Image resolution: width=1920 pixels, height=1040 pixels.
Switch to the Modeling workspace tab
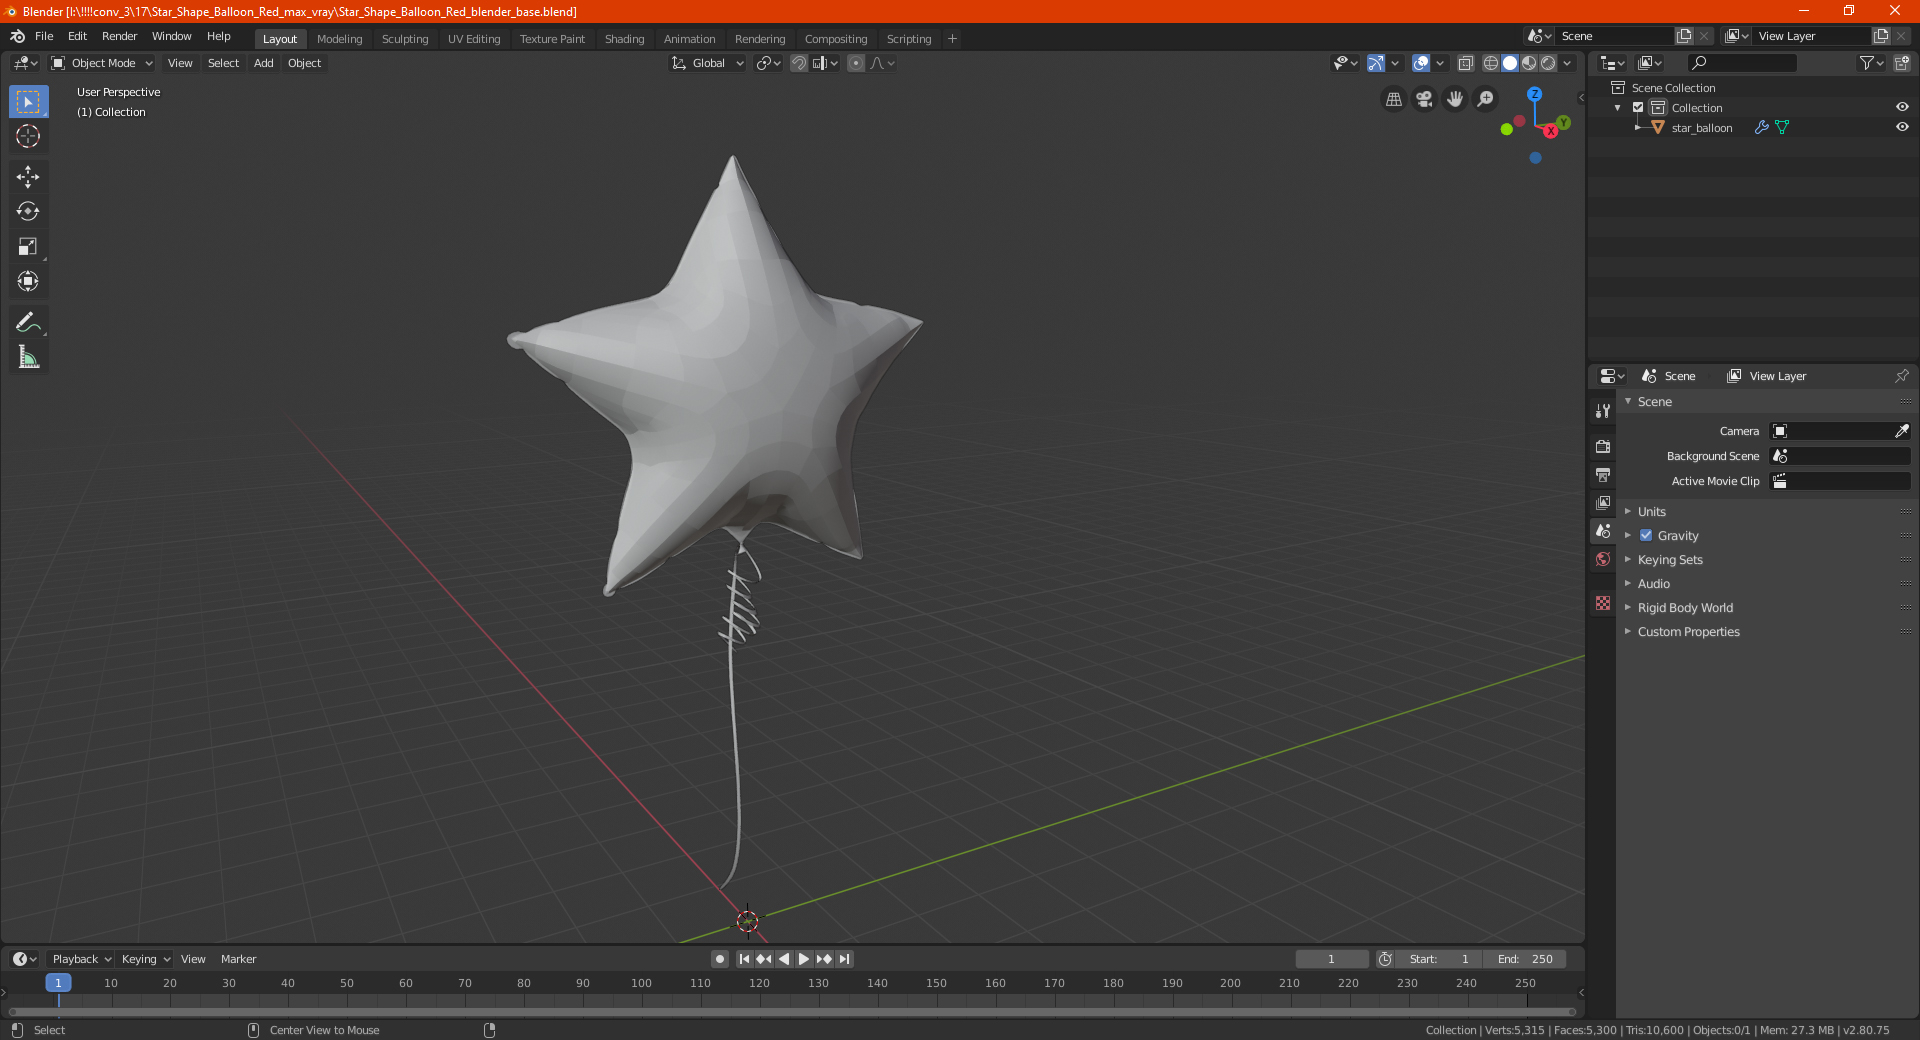pyautogui.click(x=339, y=39)
